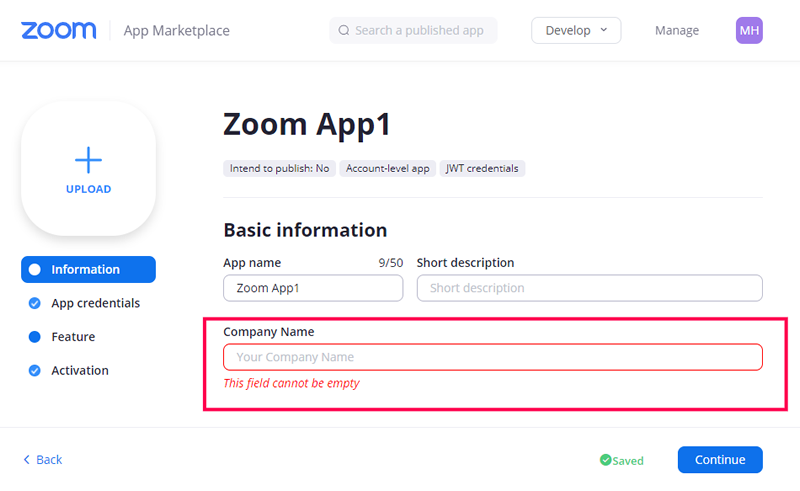Click the 'Zoom App1' page title
This screenshot has height=491, width=800.
pyautogui.click(x=307, y=125)
